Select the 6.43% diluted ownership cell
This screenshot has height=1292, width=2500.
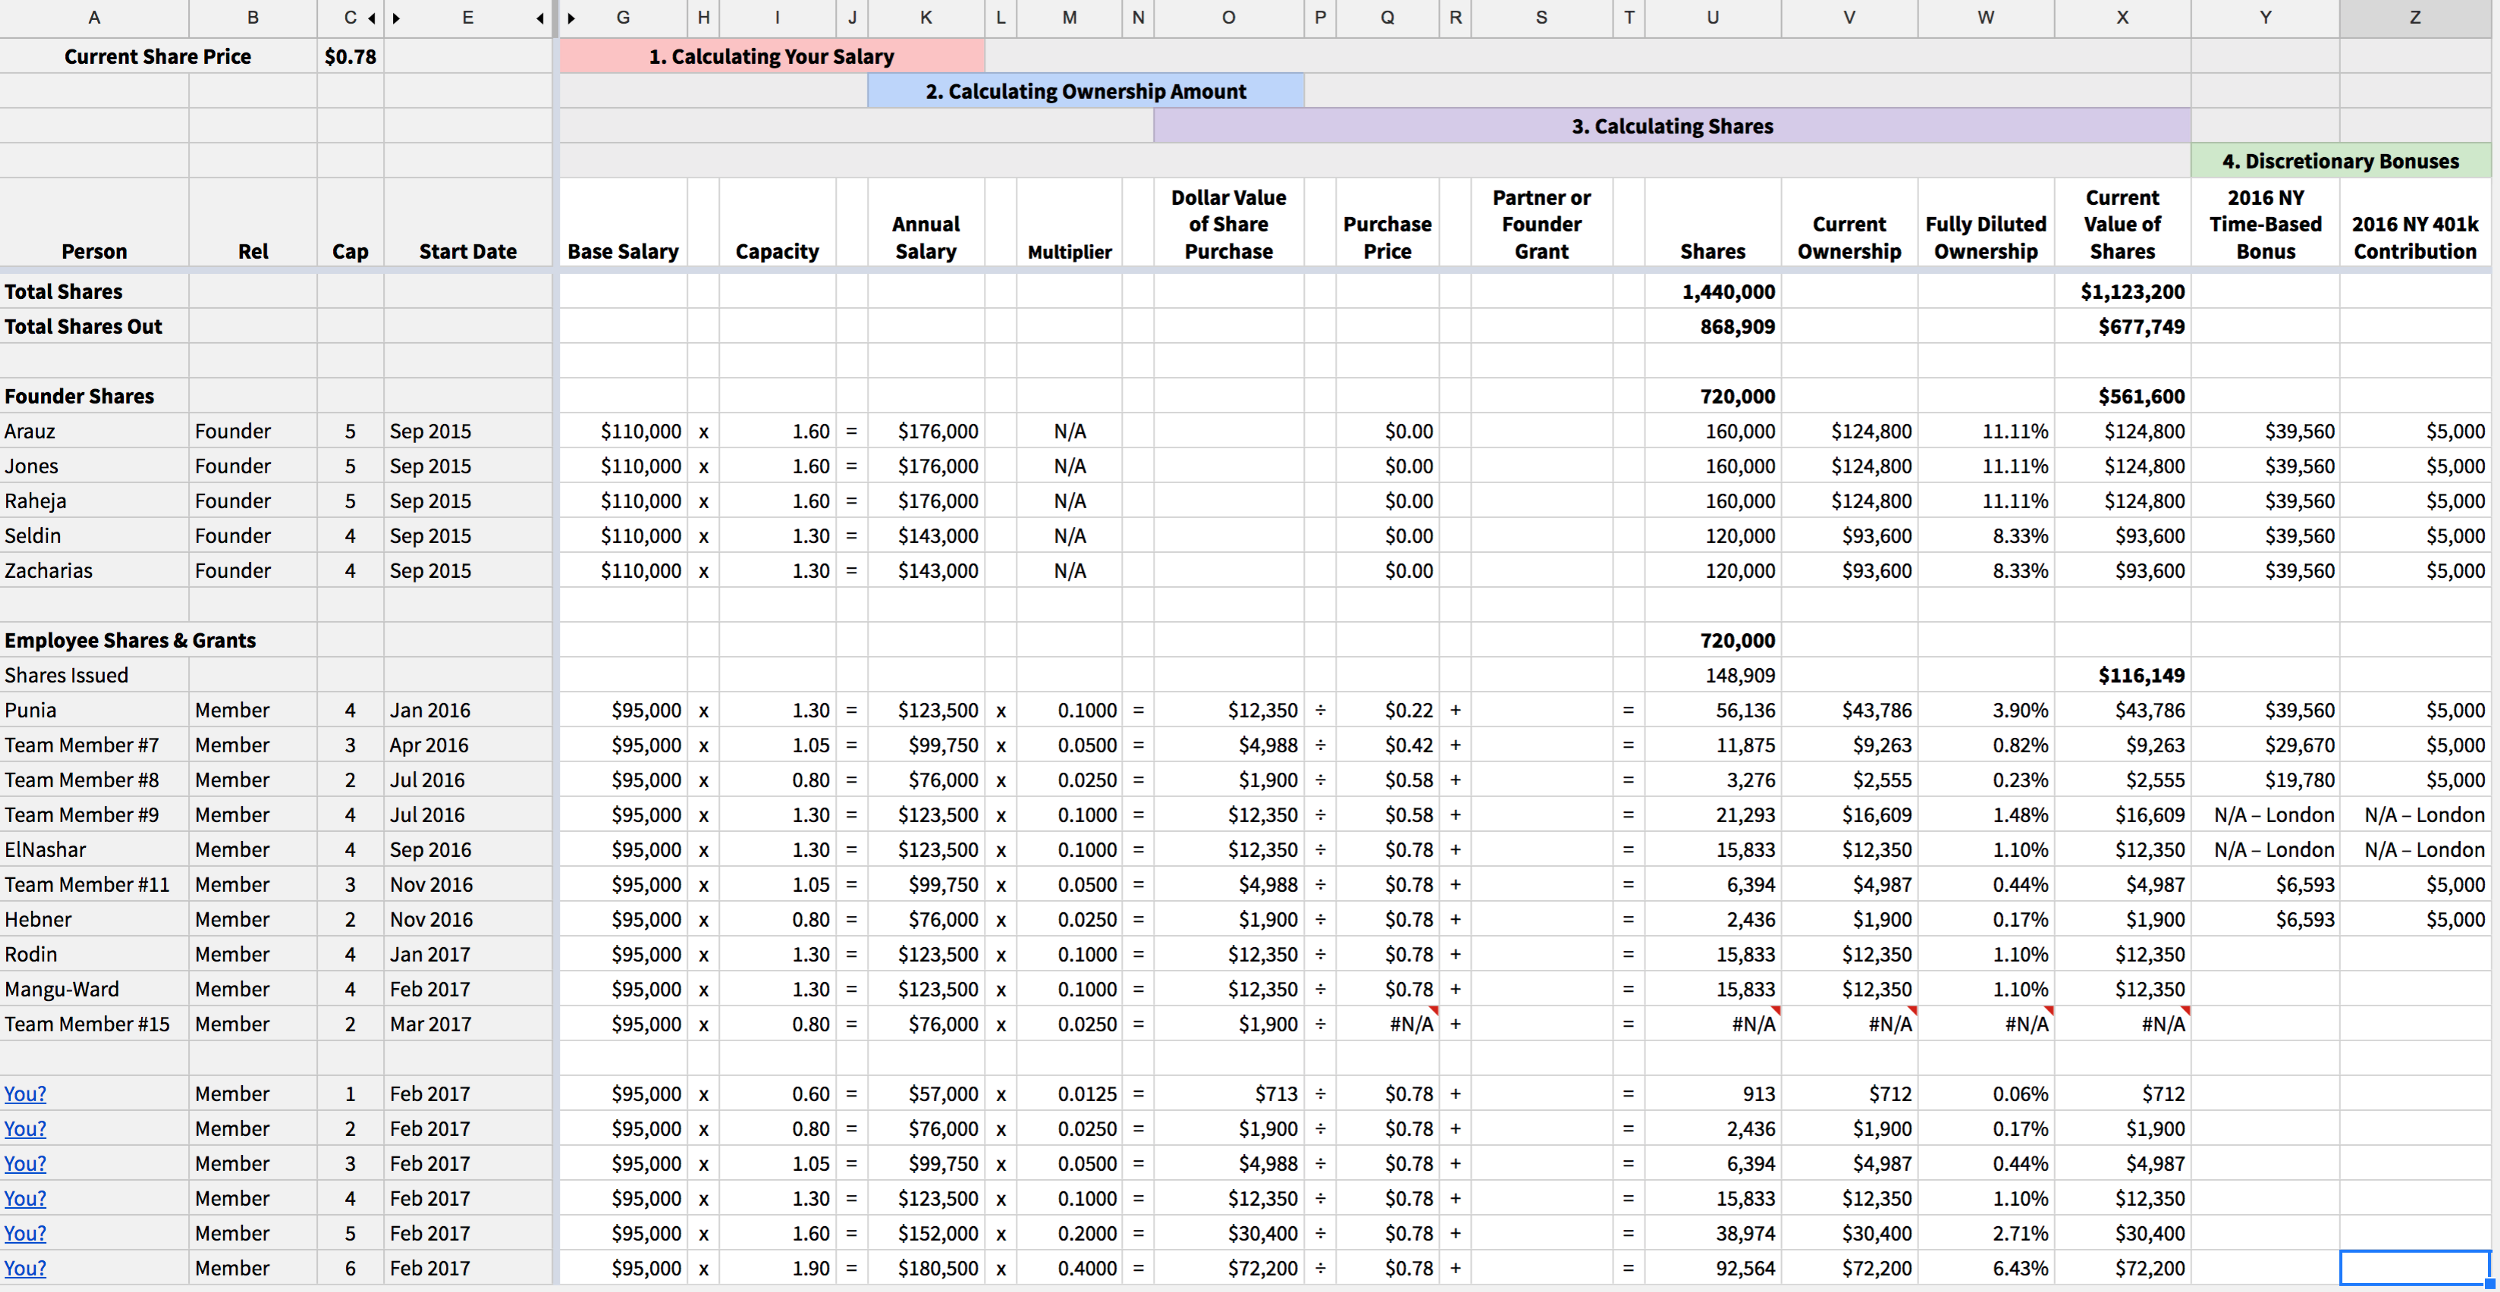click(x=1986, y=1268)
